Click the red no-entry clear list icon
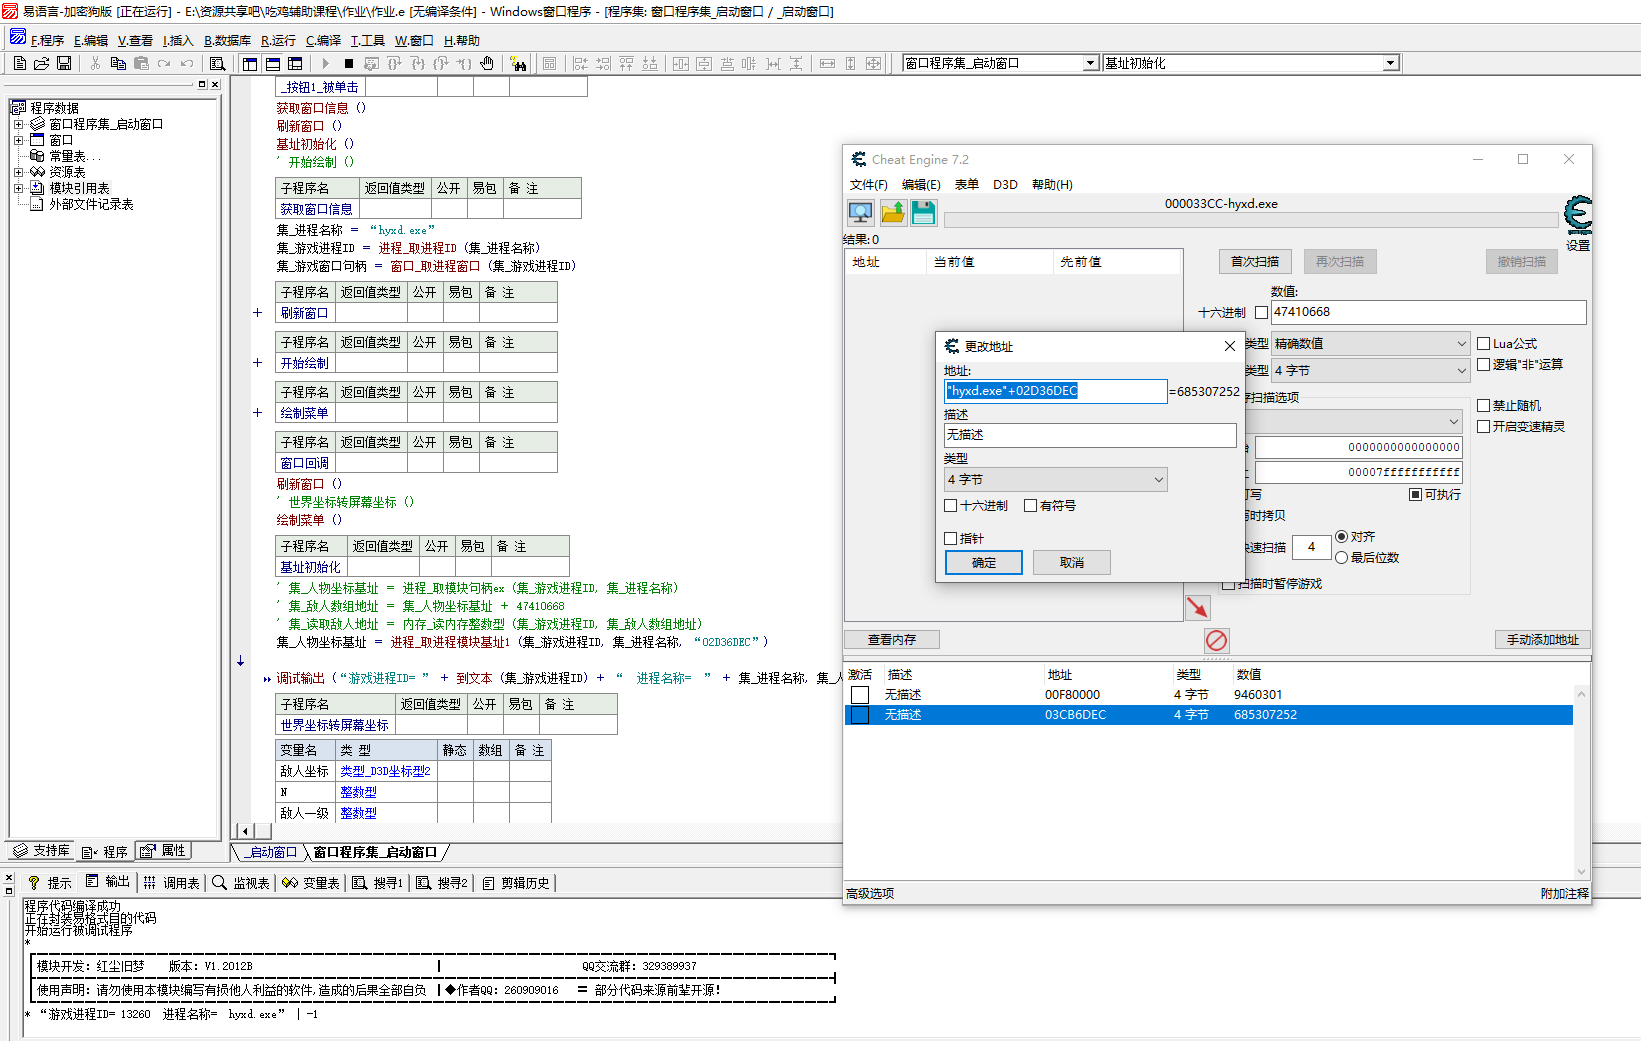This screenshot has height=1041, width=1641. point(1216,640)
